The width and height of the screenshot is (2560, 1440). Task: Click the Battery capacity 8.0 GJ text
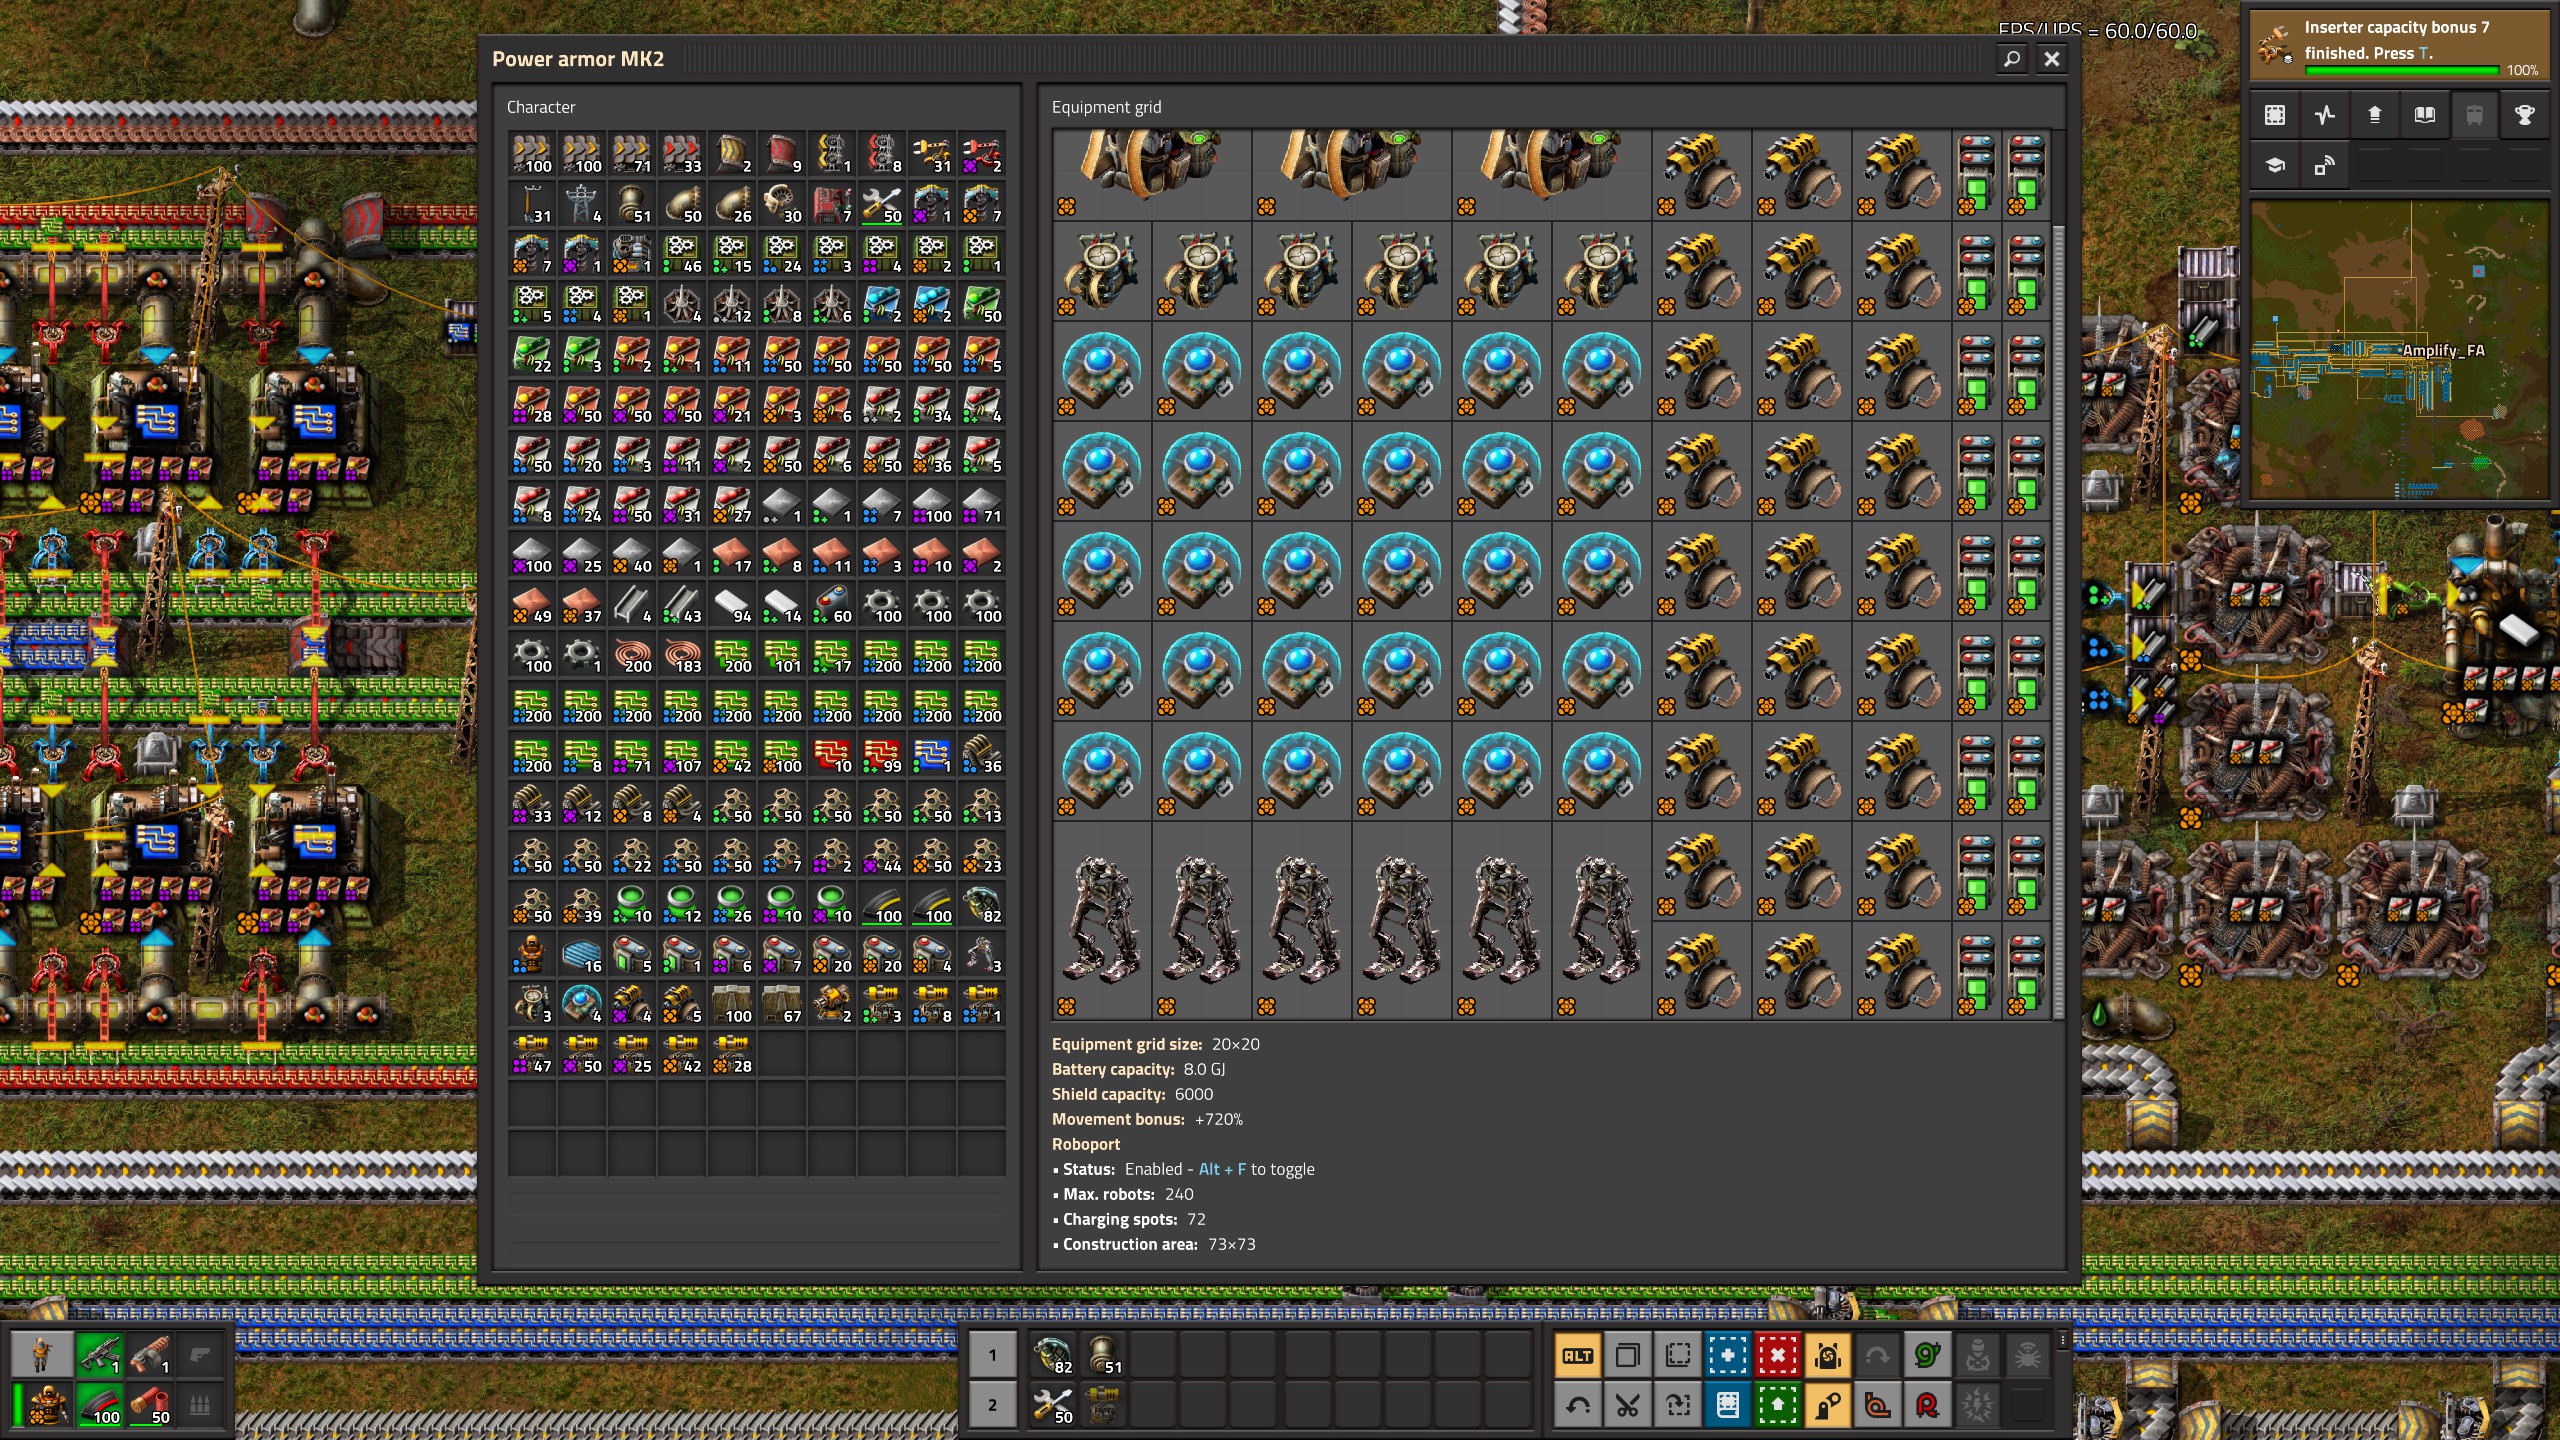(1138, 1069)
